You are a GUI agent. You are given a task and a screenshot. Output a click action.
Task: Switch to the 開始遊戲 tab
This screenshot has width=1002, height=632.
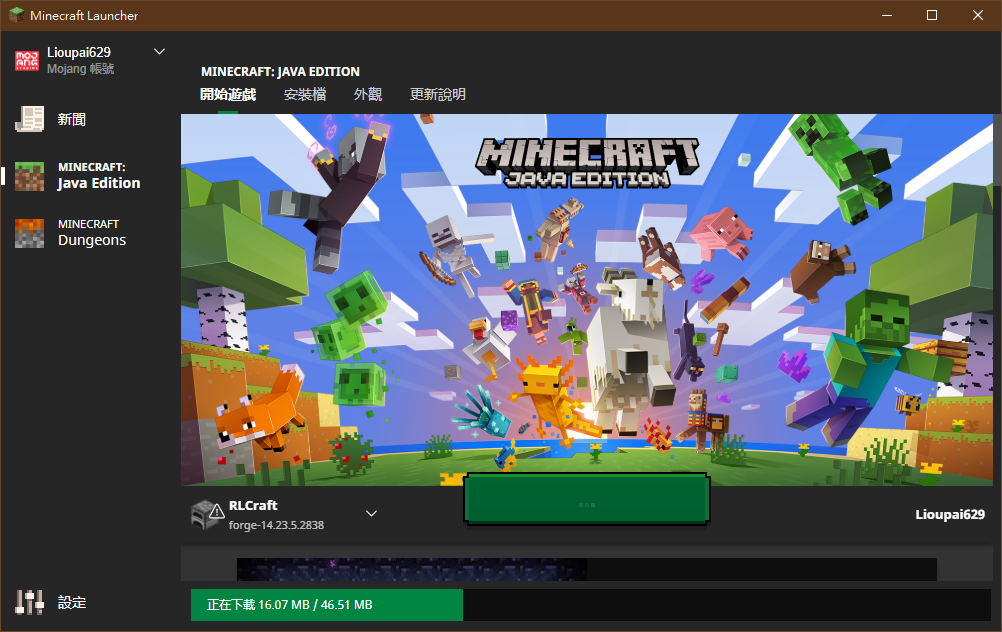228,95
